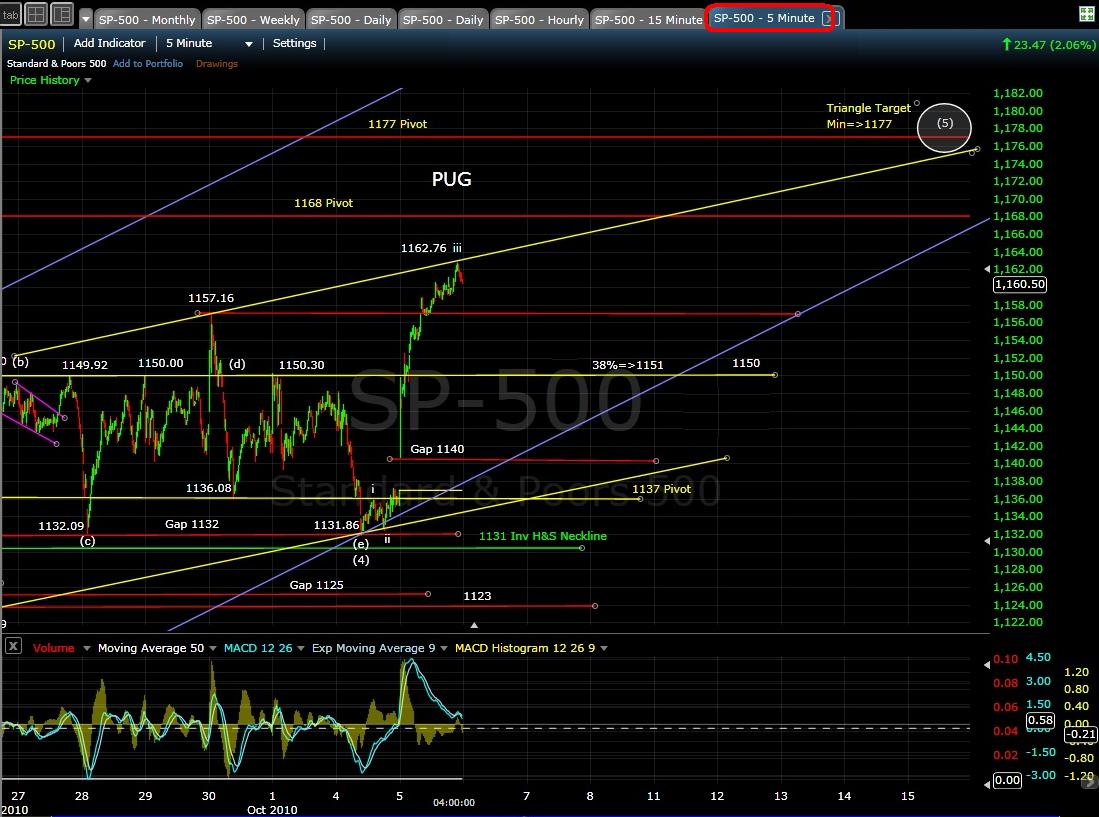The image size is (1099, 817).
Task: Click the 'Gap 1132' annotation
Action: 192,524
